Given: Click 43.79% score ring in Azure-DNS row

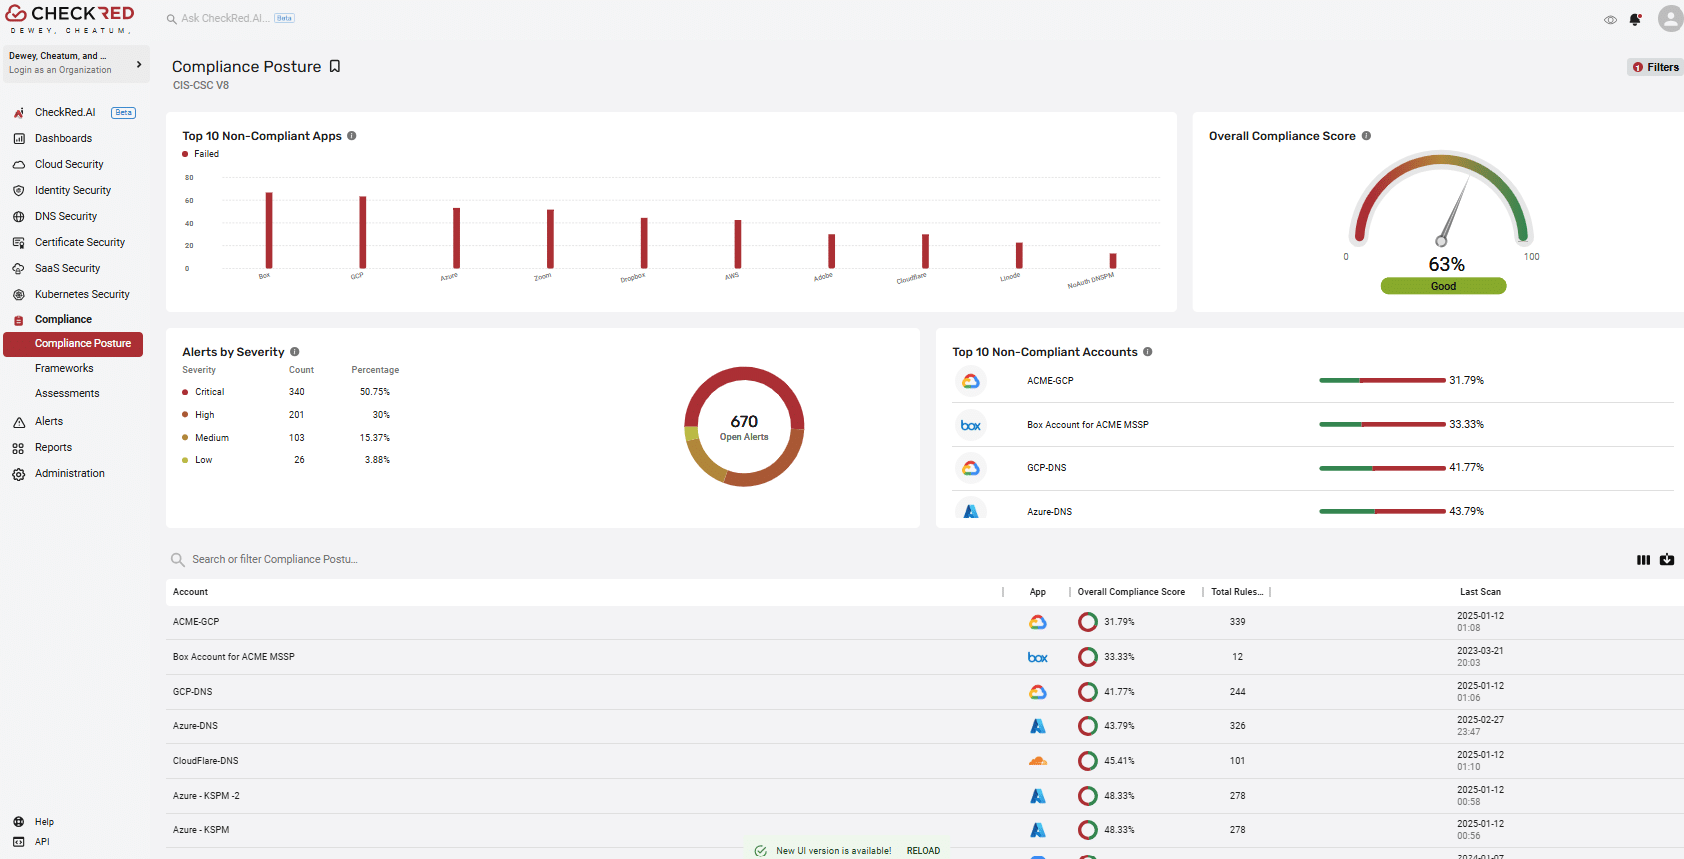Looking at the screenshot, I should coord(1088,726).
